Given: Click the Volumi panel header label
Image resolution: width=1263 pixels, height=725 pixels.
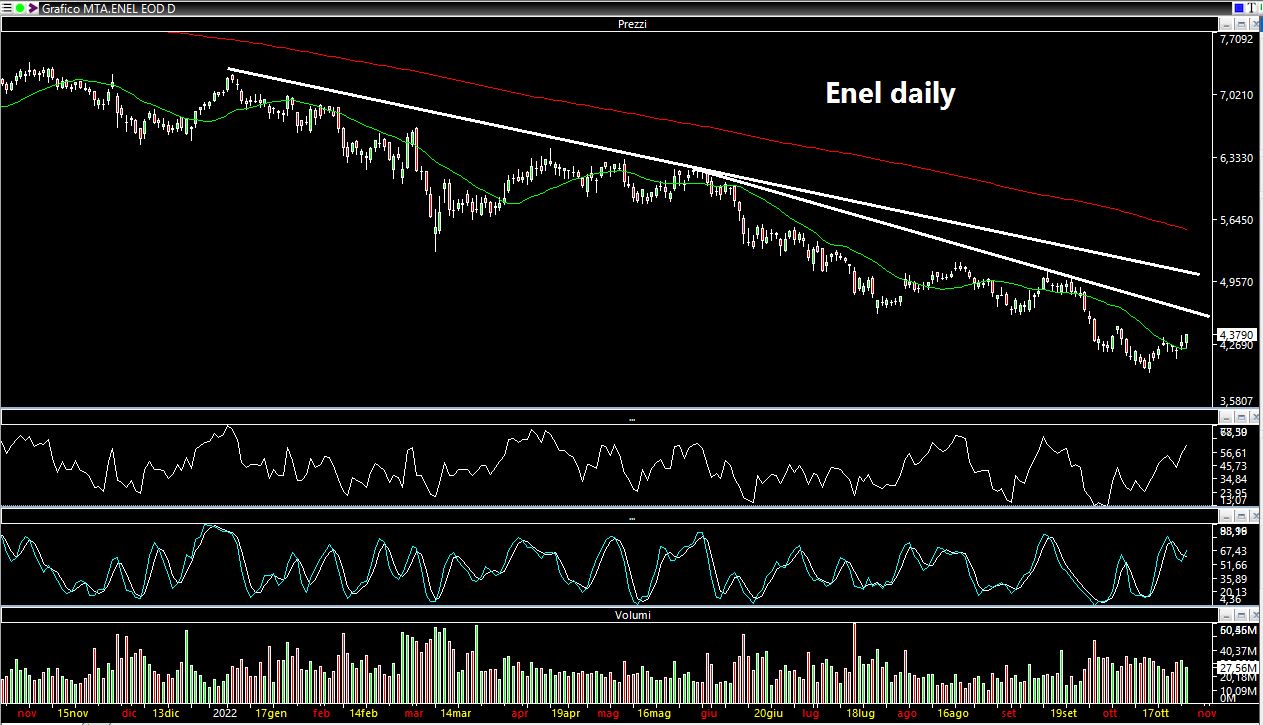Looking at the screenshot, I should click(632, 614).
